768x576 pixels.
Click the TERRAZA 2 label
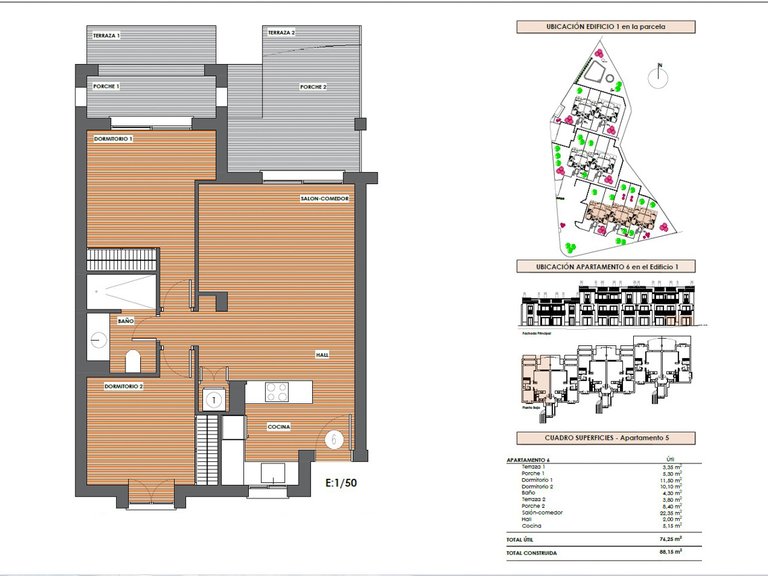click(x=282, y=33)
